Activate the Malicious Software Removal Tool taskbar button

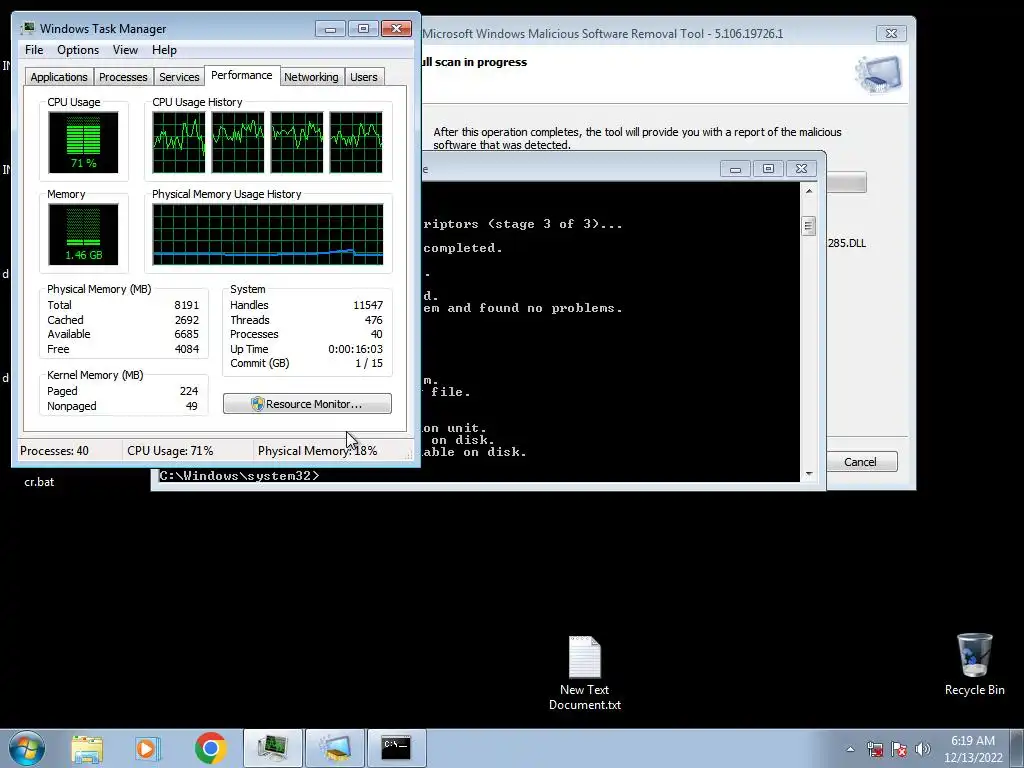(x=335, y=748)
